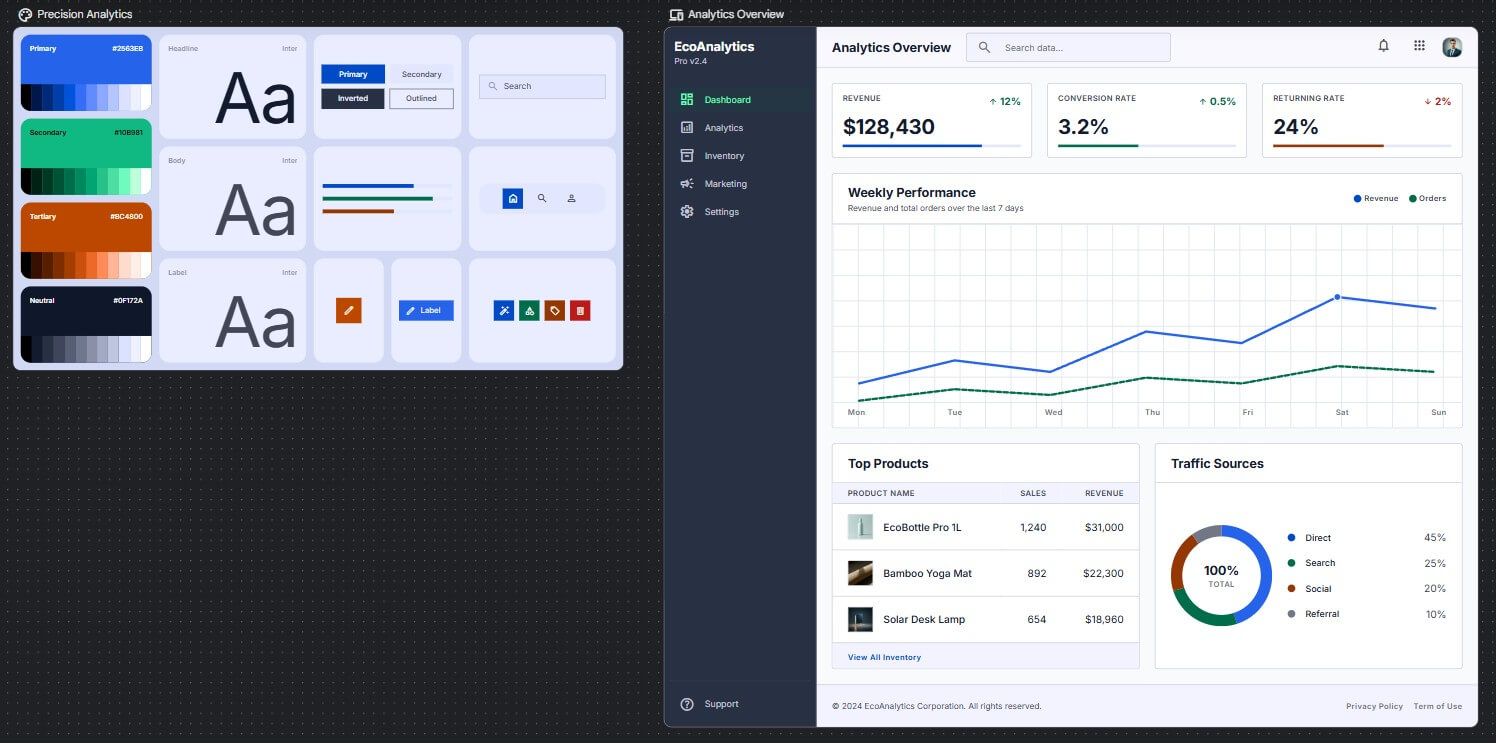Click the SALES column header

(1033, 493)
